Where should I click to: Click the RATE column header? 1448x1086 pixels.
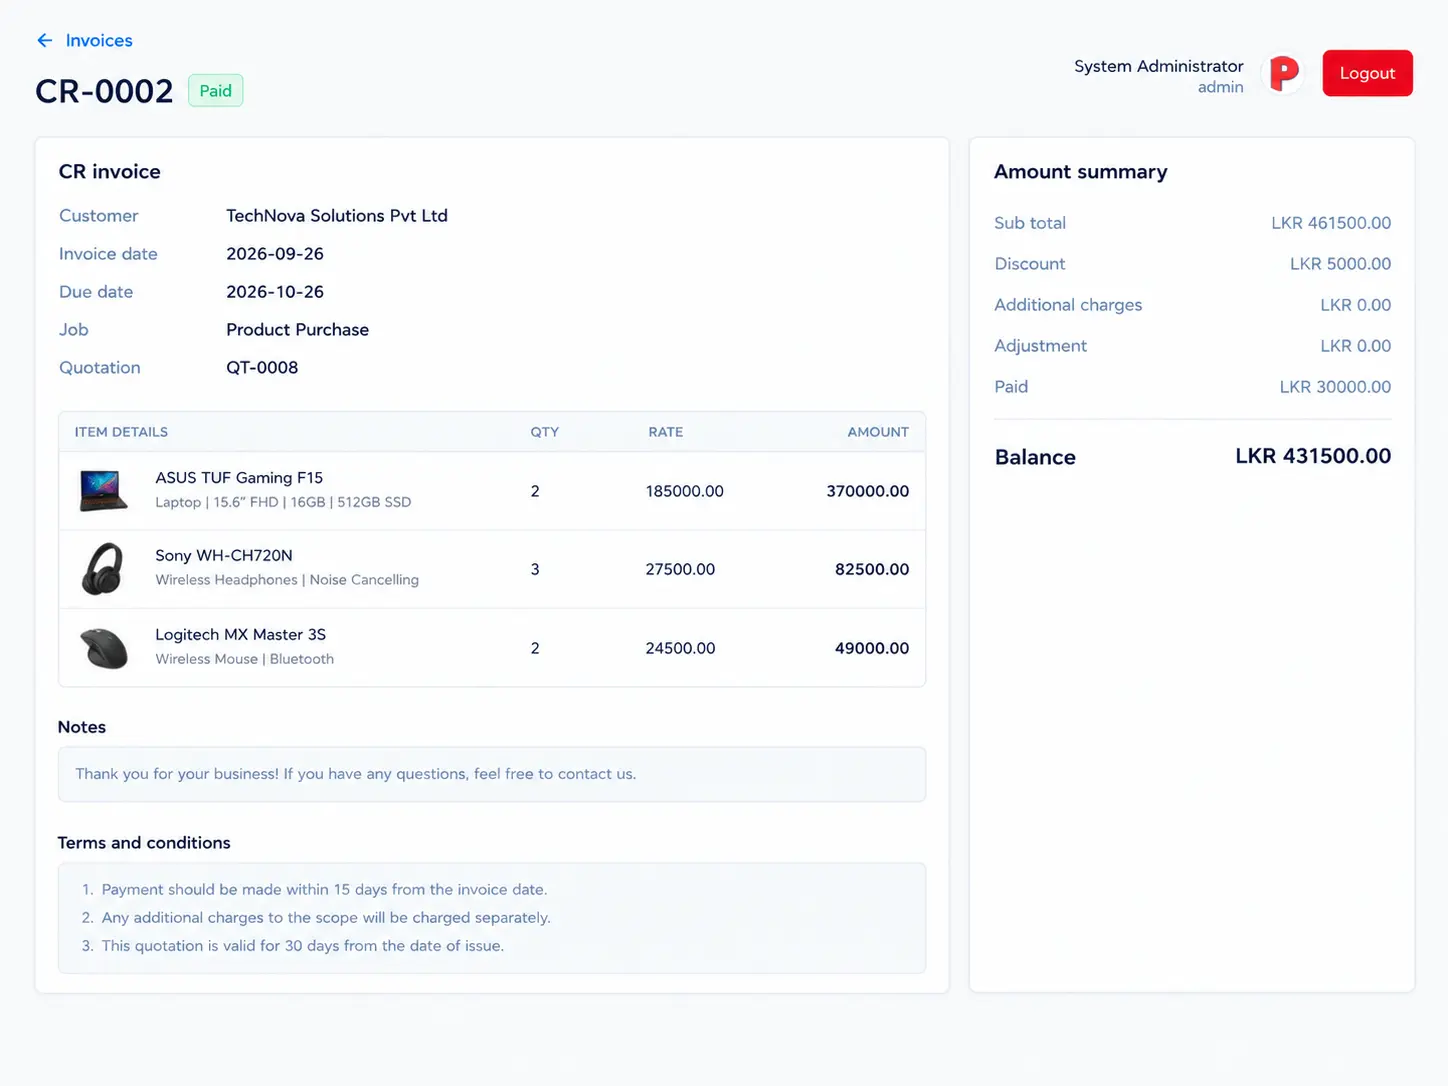pyautogui.click(x=666, y=432)
